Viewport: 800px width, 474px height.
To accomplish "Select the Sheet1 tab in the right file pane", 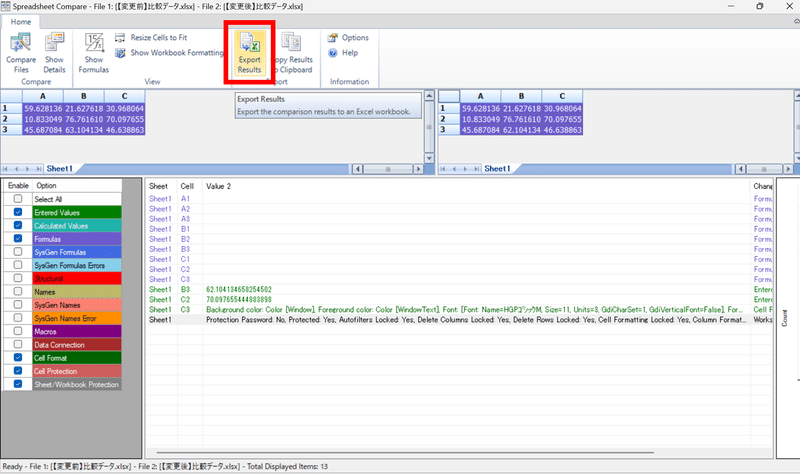I will pos(497,168).
